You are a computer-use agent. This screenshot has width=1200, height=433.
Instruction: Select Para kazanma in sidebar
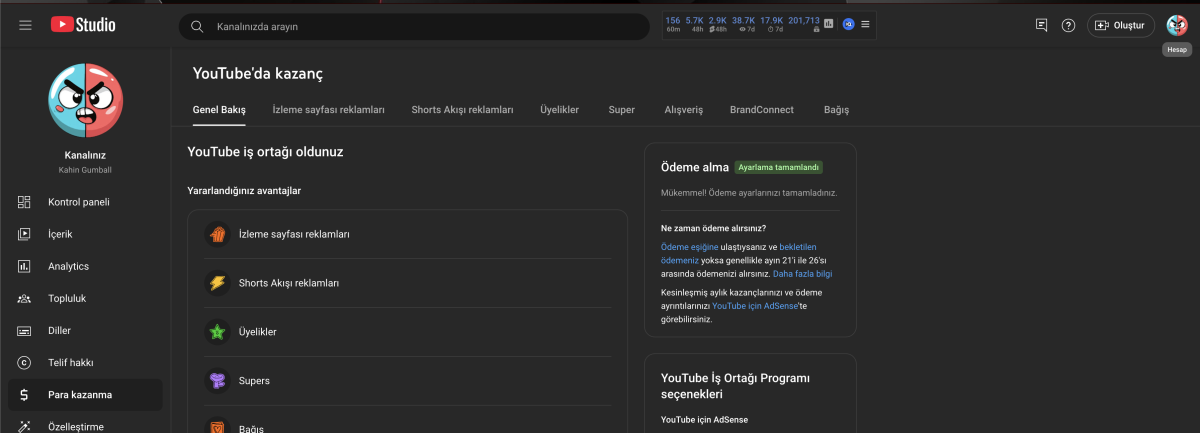(x=85, y=394)
